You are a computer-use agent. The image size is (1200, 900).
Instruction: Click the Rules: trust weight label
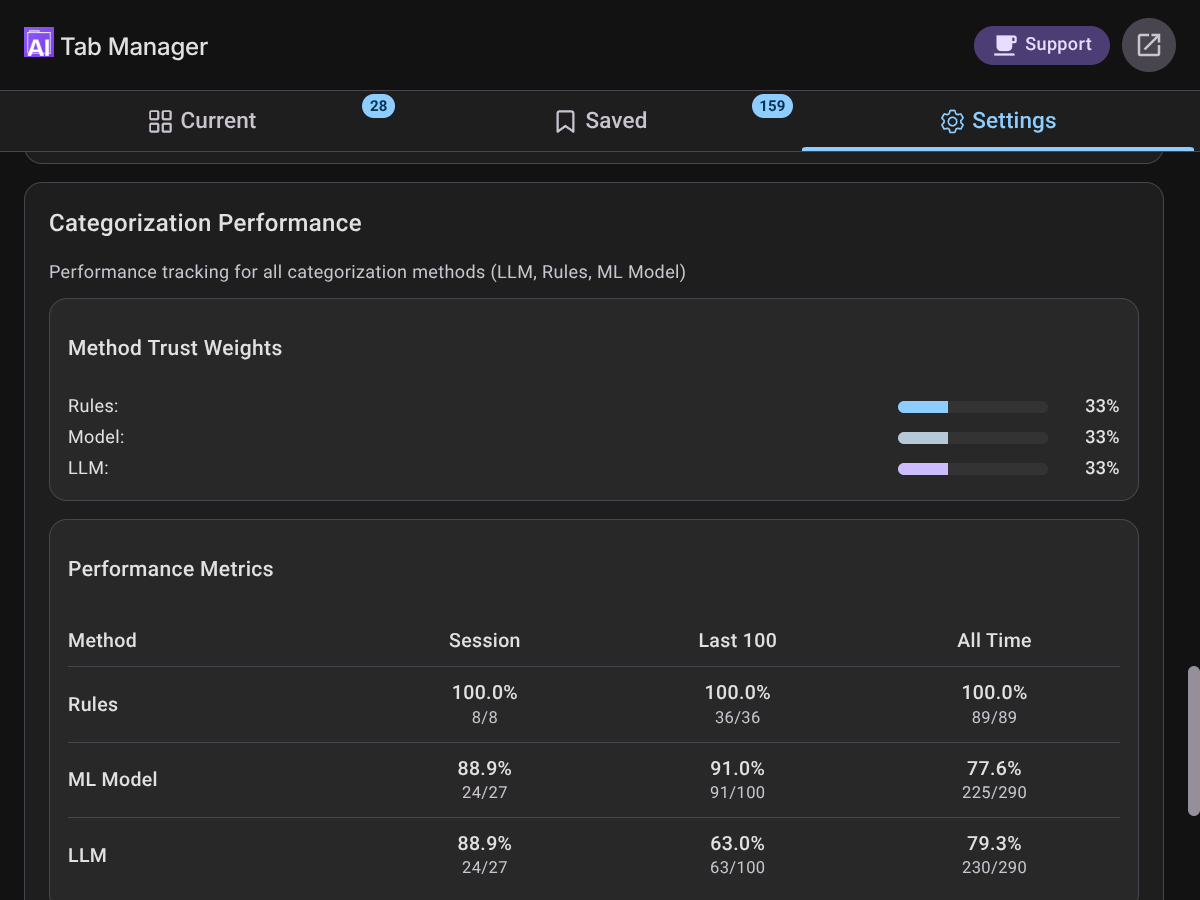(x=93, y=407)
